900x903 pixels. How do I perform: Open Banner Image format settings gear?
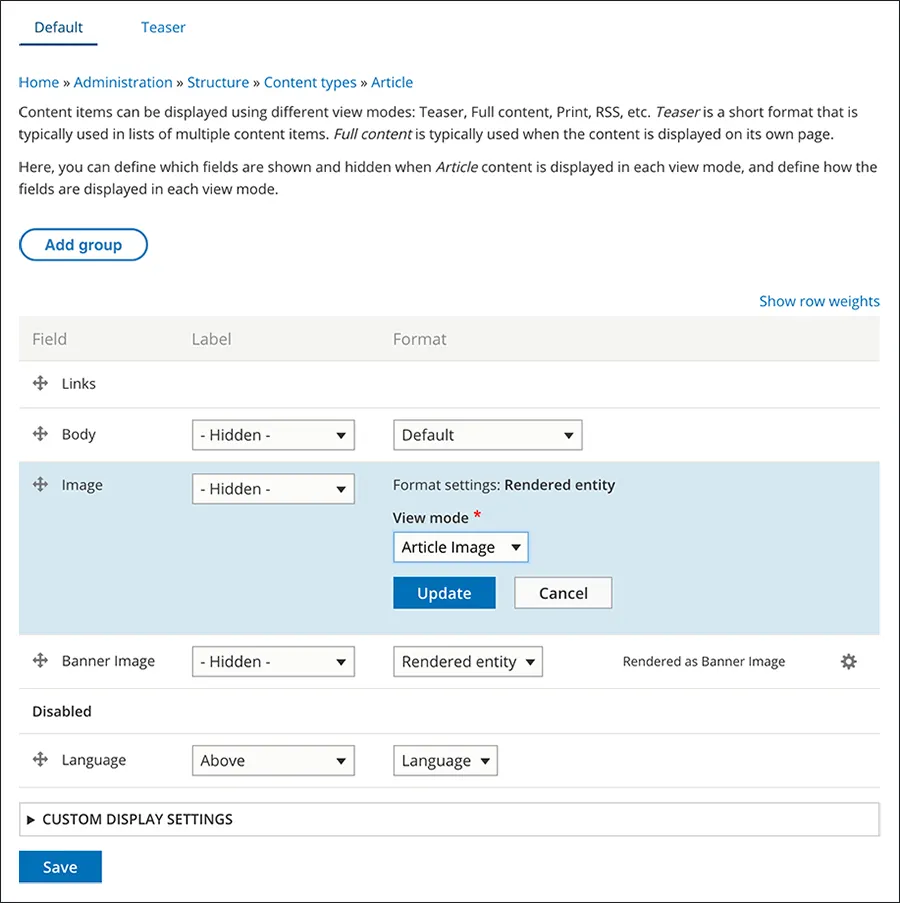pos(848,661)
